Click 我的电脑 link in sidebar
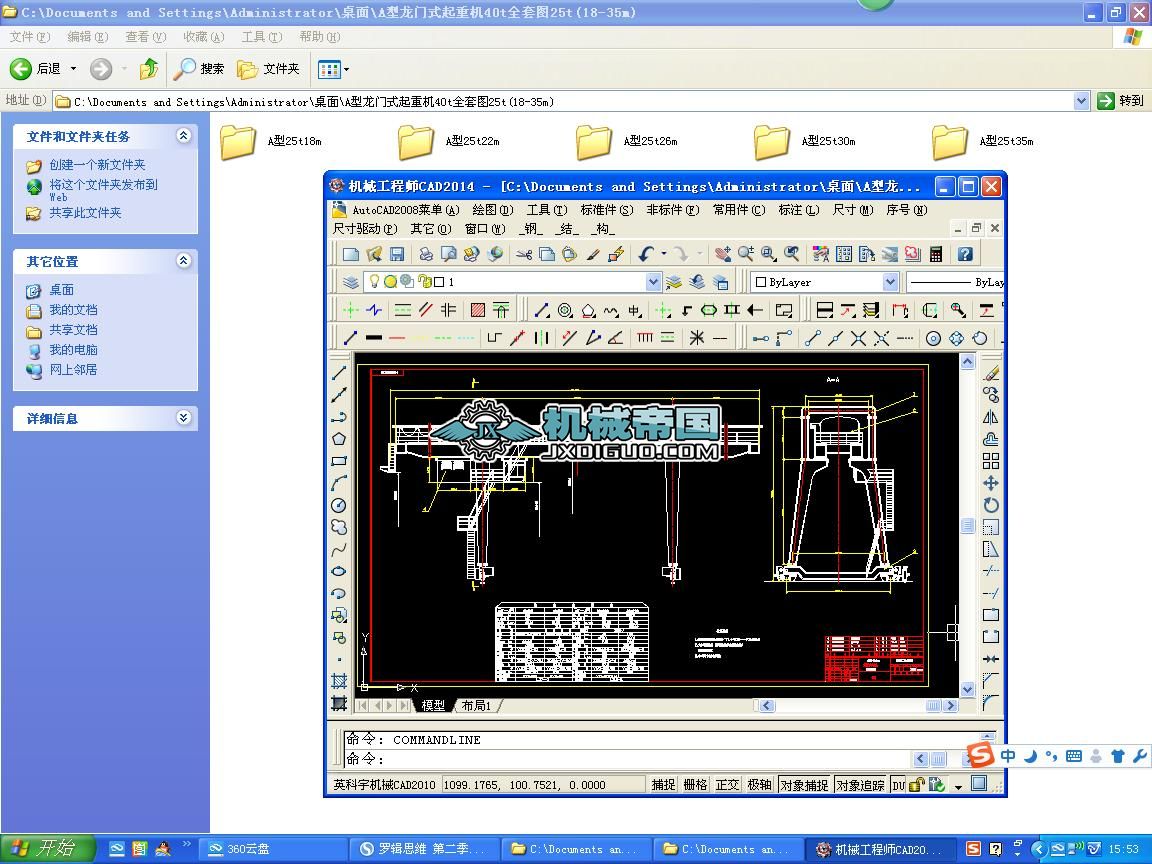1152x864 pixels. (73, 350)
